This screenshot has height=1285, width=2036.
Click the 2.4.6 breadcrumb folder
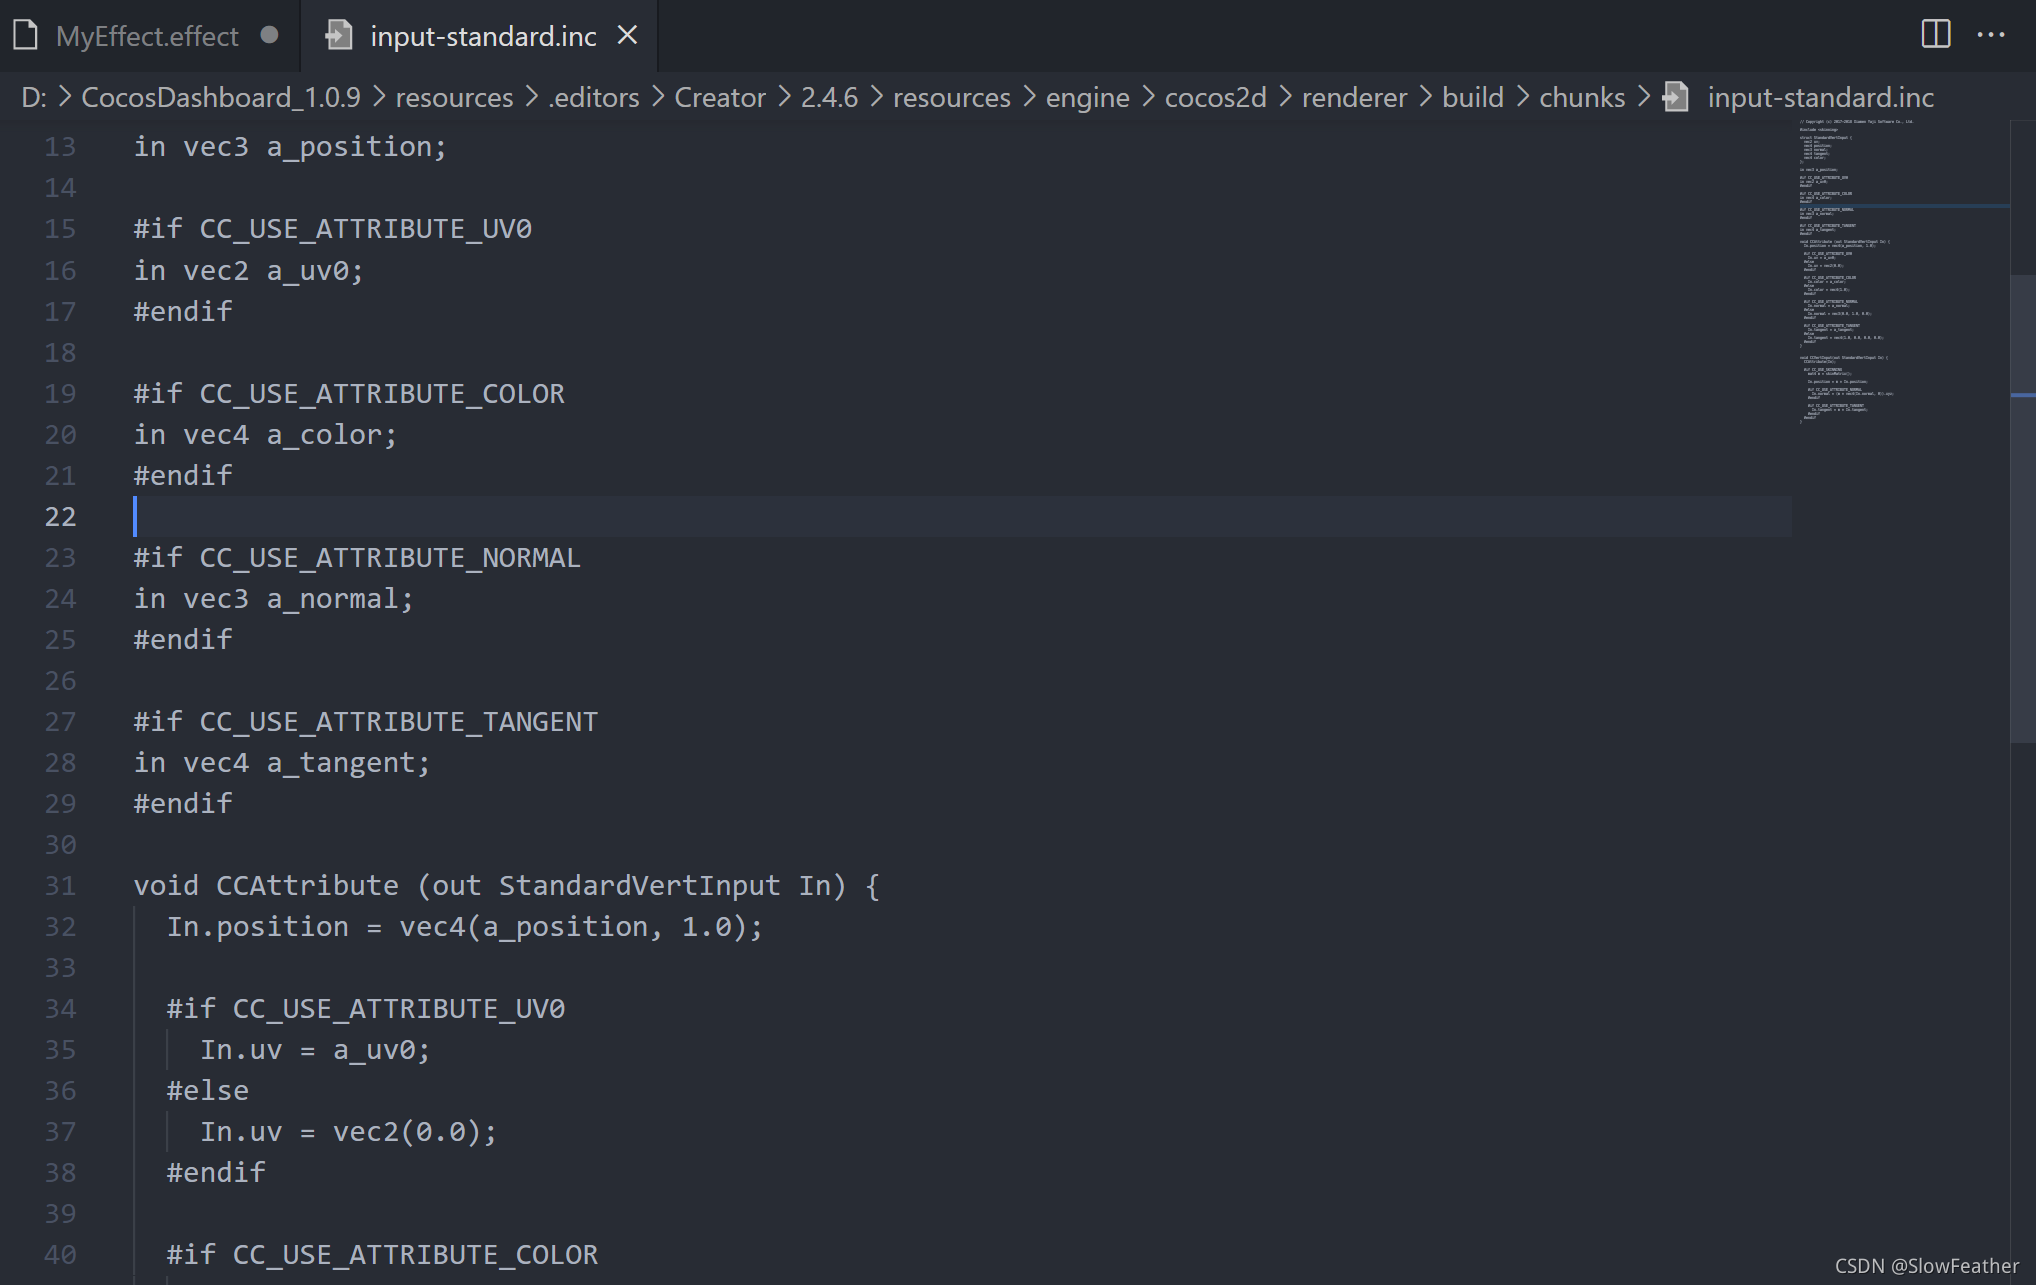[828, 97]
